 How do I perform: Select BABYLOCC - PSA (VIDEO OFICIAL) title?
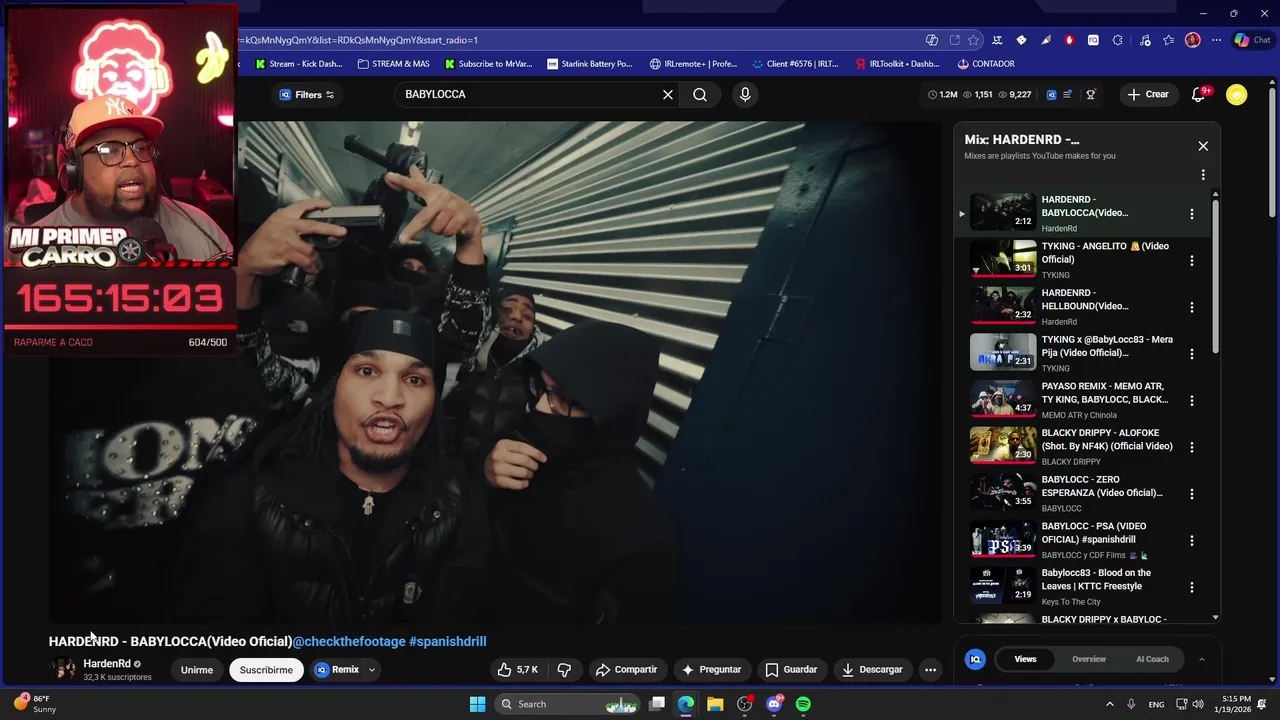pyautogui.click(x=1093, y=533)
